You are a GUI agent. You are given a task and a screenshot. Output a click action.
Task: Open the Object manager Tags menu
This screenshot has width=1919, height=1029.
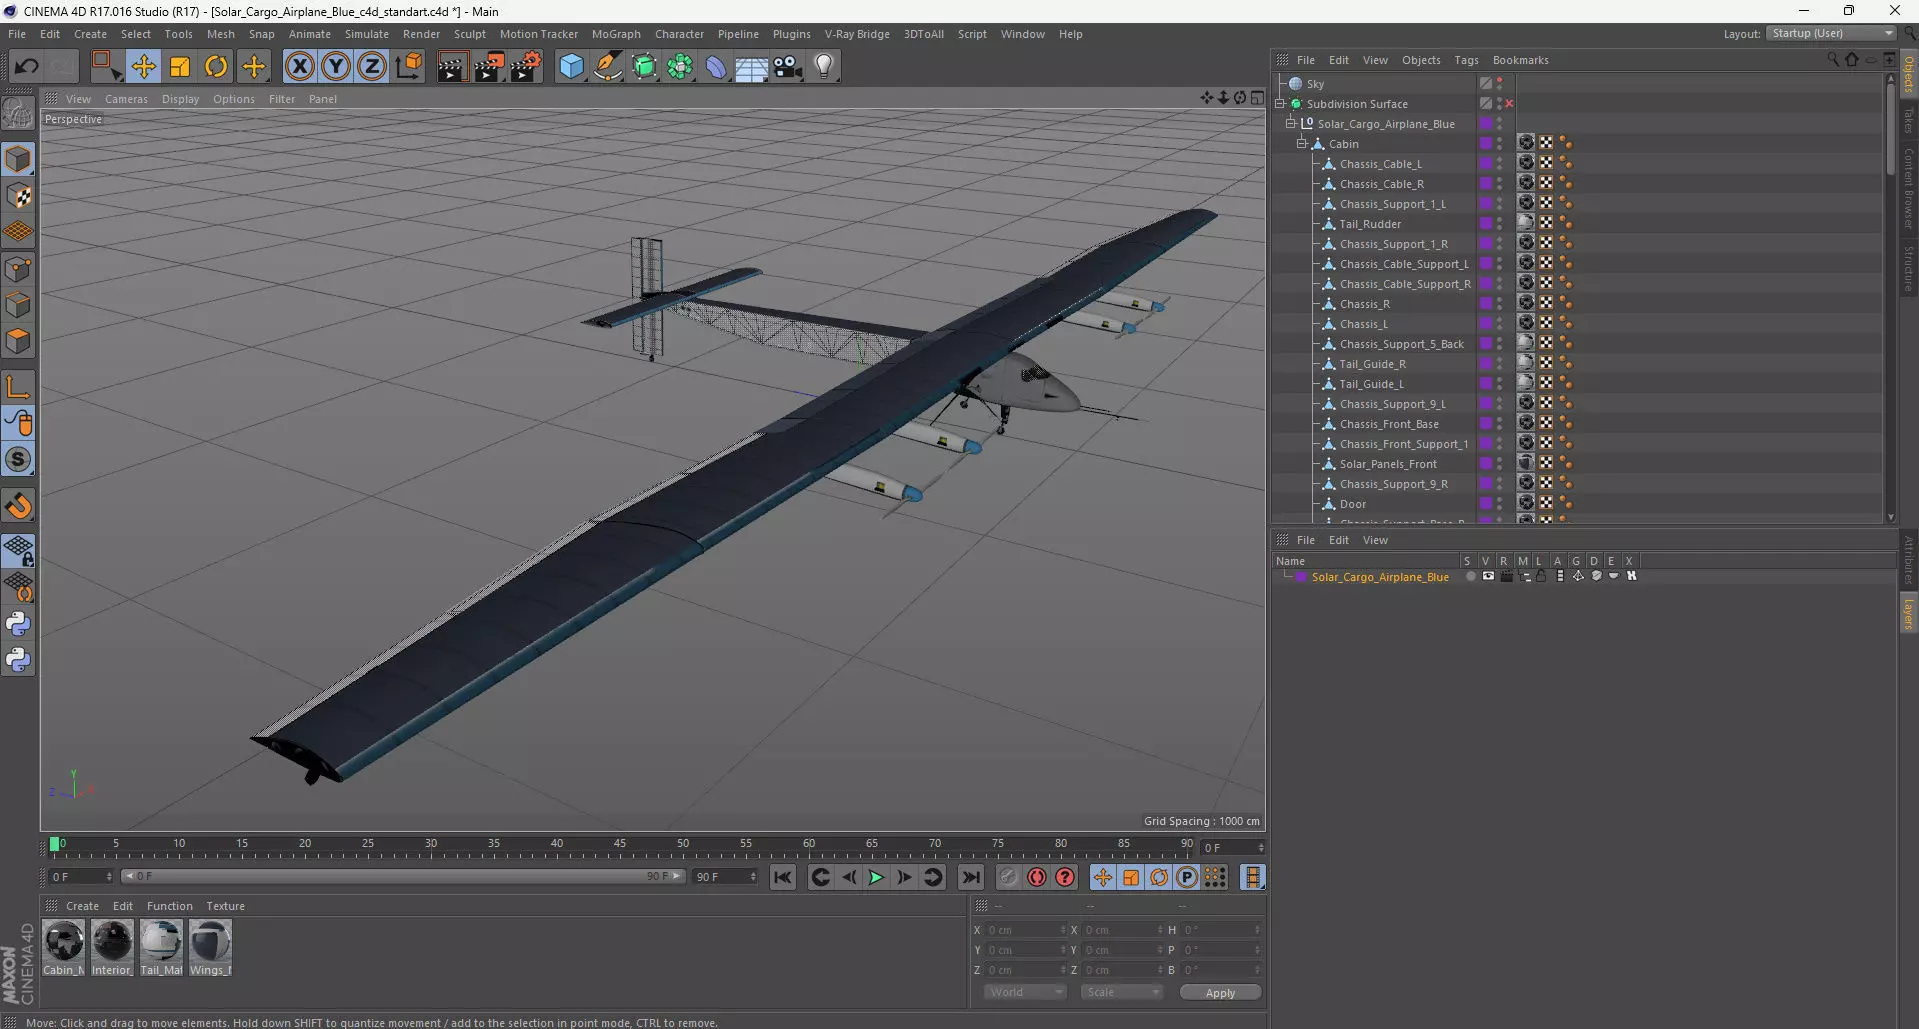tap(1466, 60)
